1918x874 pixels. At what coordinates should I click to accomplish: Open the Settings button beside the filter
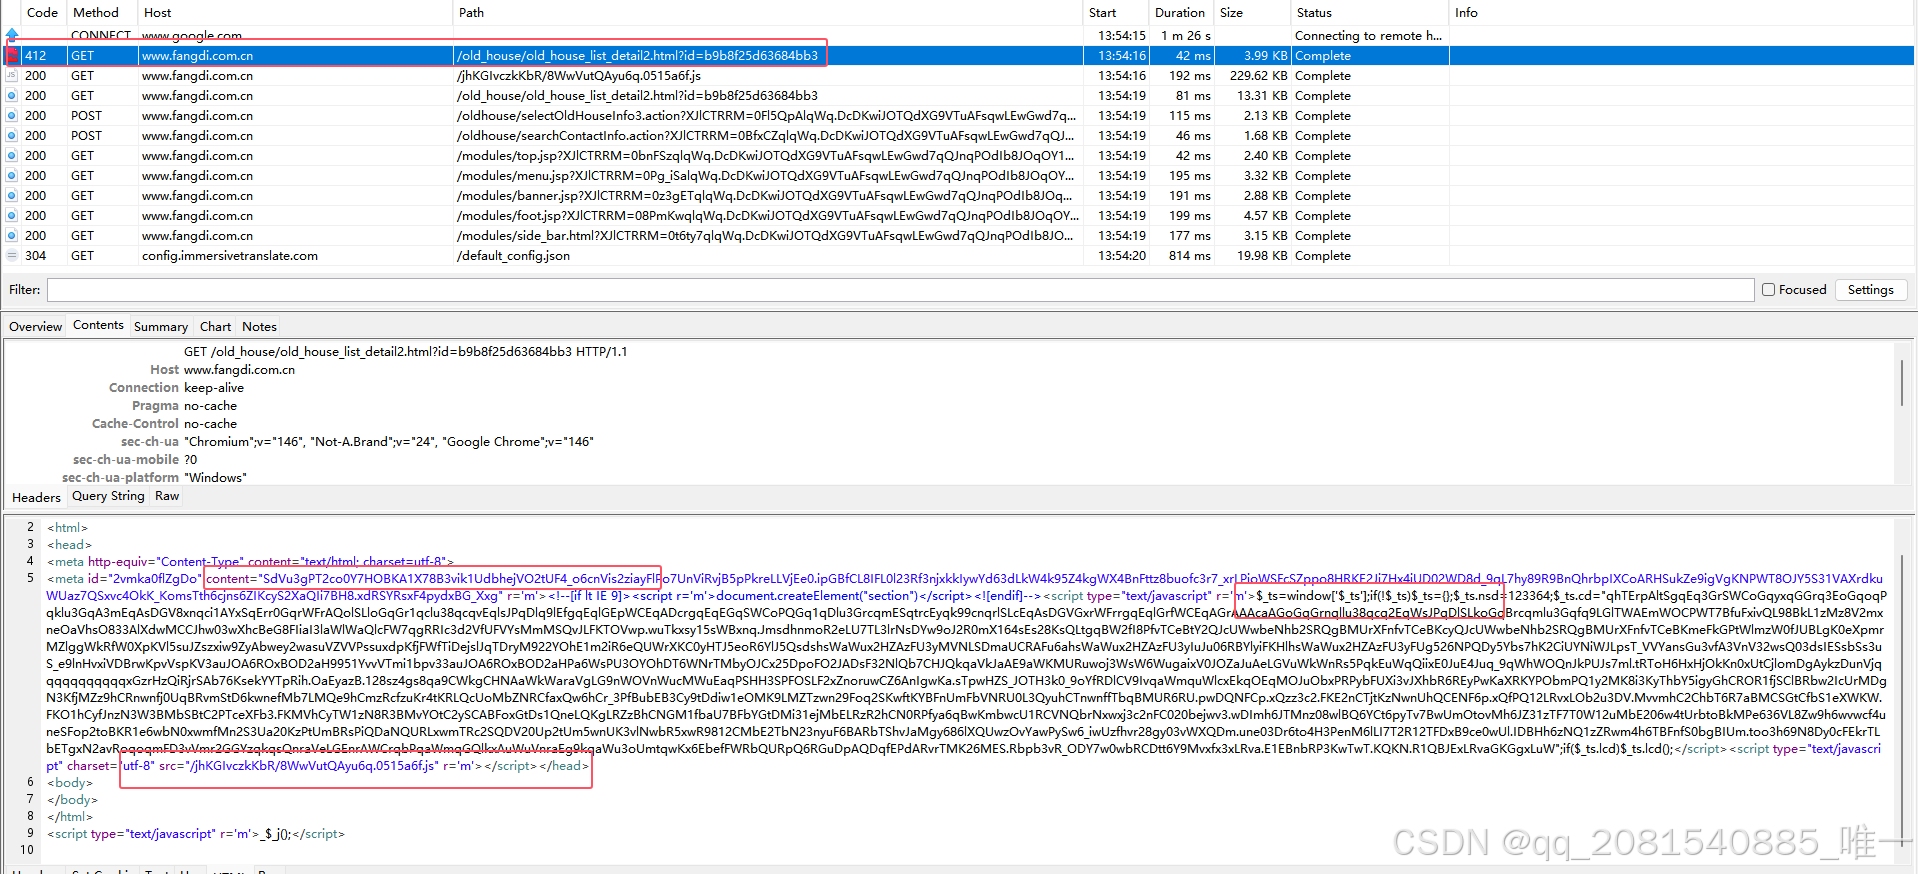tap(1870, 290)
